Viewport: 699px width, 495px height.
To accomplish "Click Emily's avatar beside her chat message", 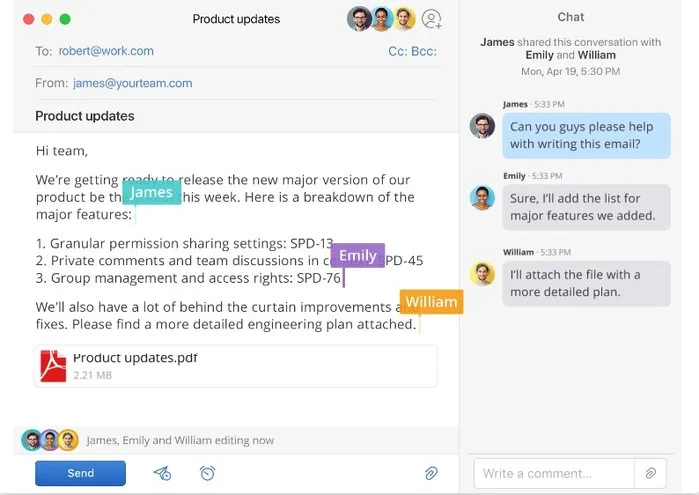I will pyautogui.click(x=482, y=198).
